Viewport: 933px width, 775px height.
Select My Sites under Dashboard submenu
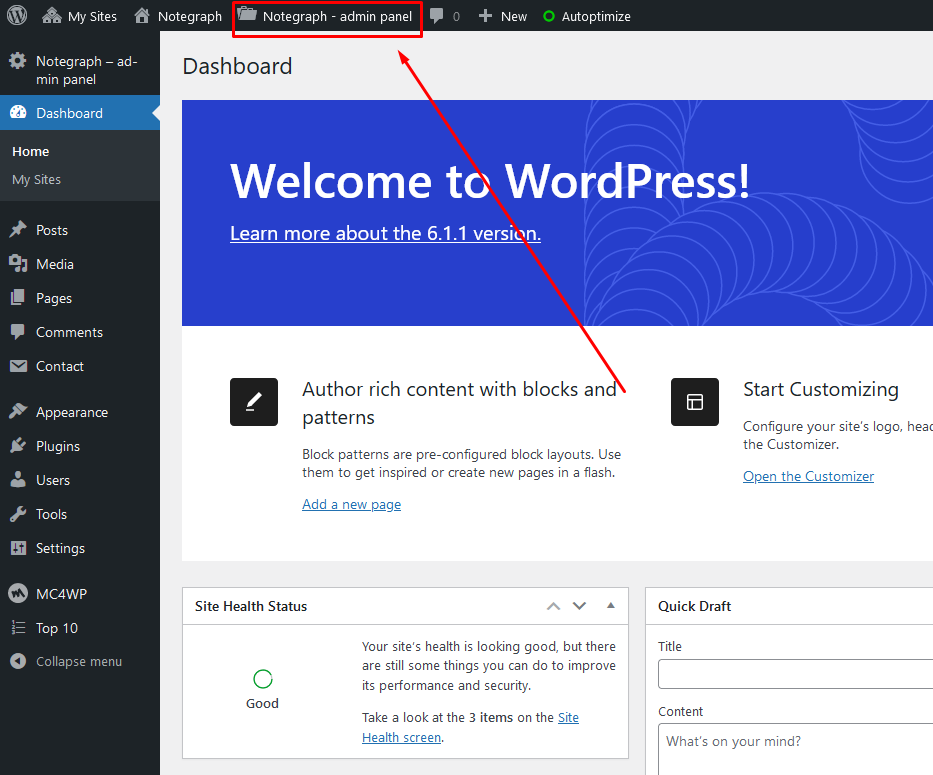pos(37,180)
